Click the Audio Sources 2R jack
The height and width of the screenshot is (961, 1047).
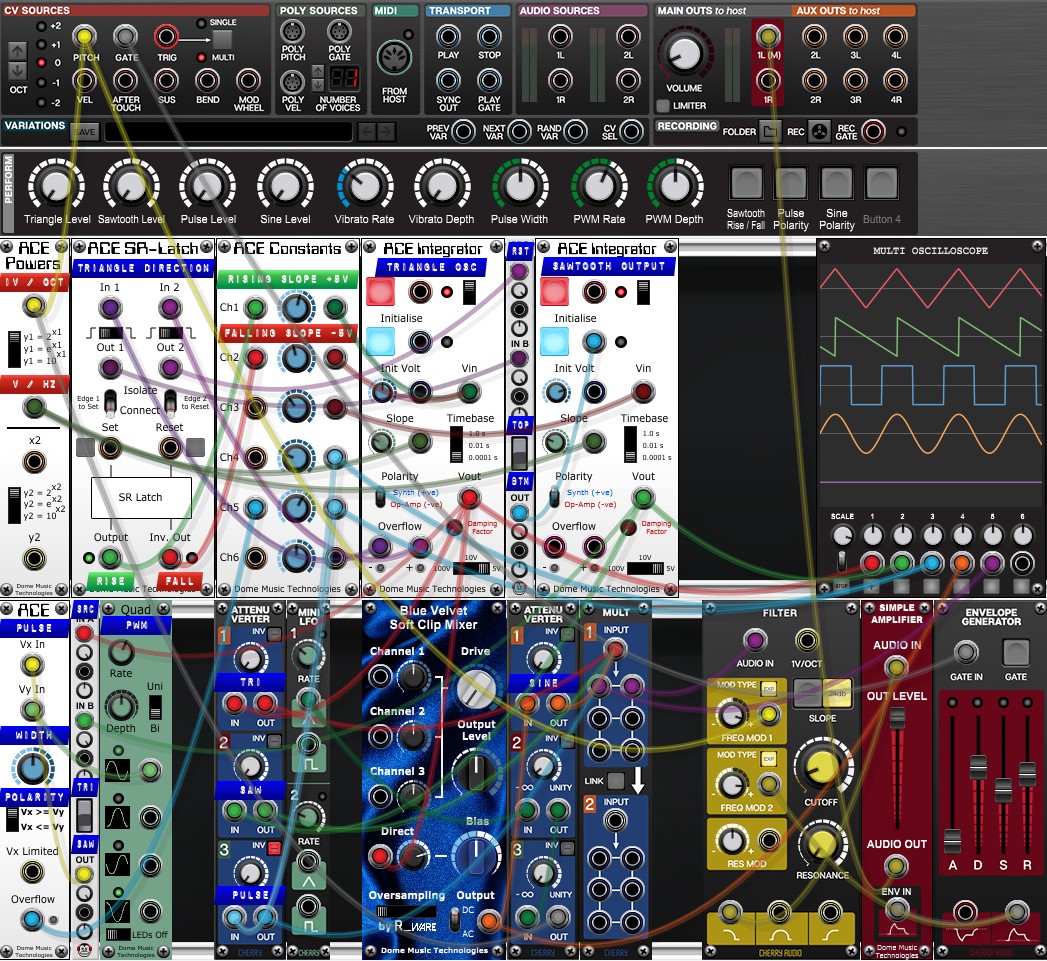click(628, 81)
